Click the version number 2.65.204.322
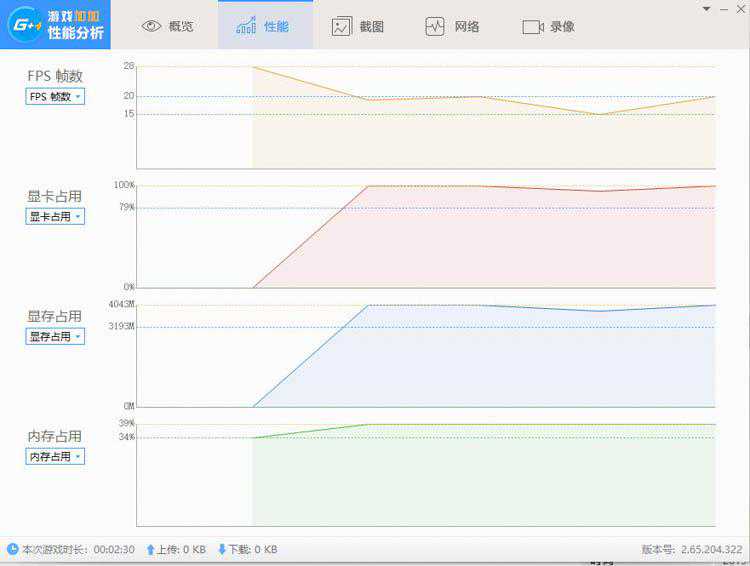The width and height of the screenshot is (750, 566). [711, 549]
